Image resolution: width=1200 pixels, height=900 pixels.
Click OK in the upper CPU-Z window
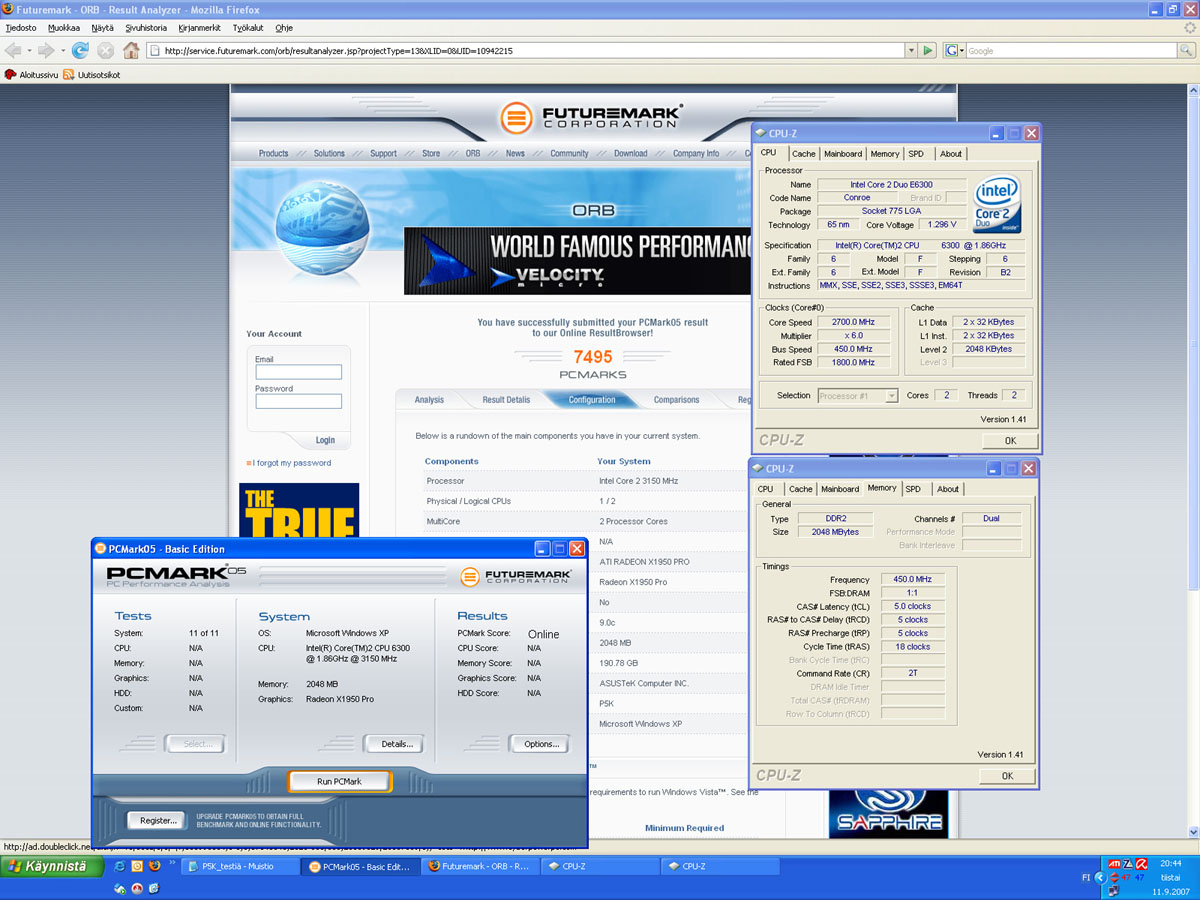click(x=1010, y=441)
